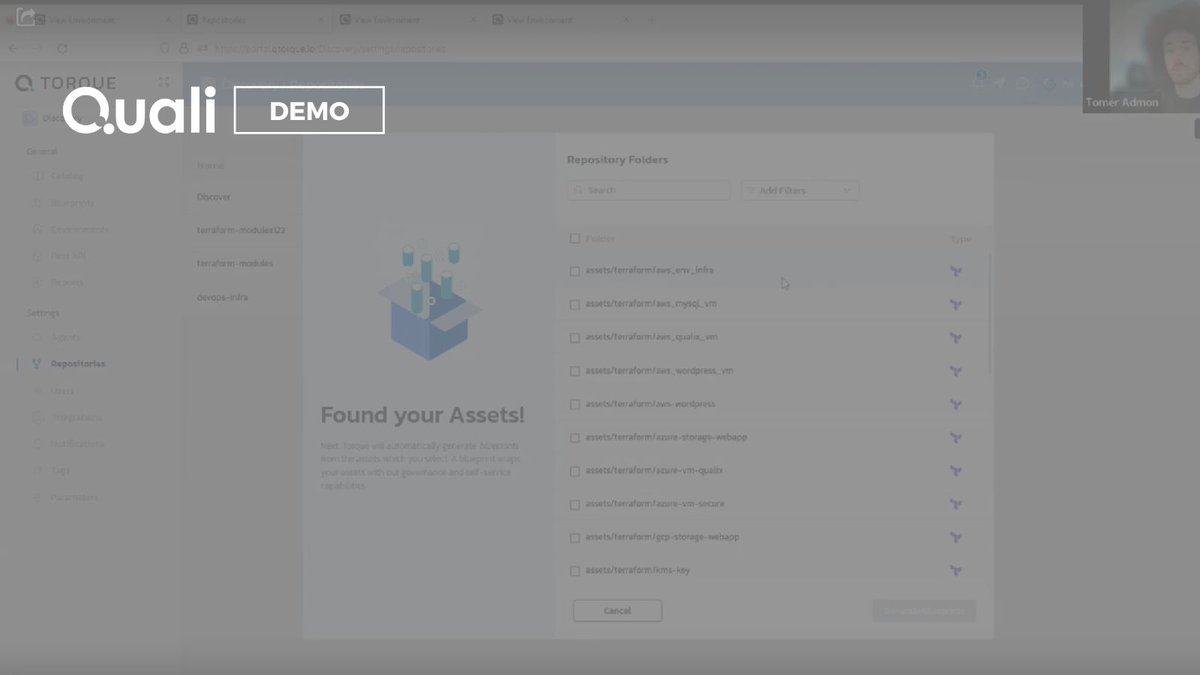Go to Blueprints in the sidebar

pyautogui.click(x=72, y=203)
